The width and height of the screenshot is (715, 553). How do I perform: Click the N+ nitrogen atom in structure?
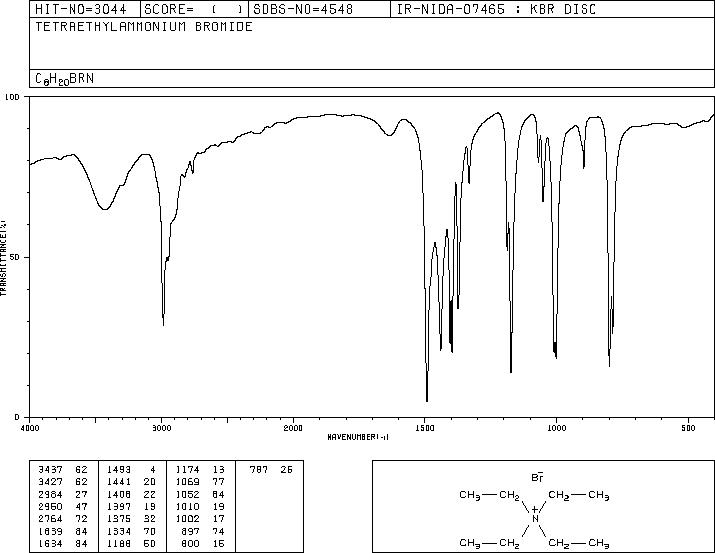(x=535, y=515)
